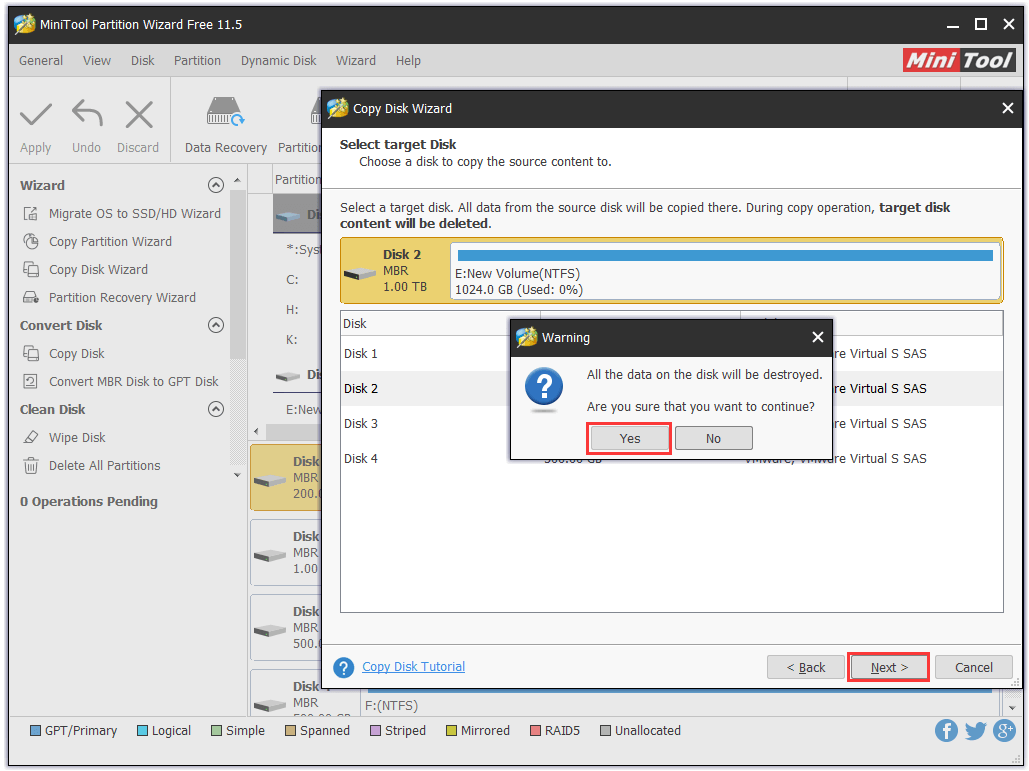
Task: Click the Mirrored legend color box
Action: [x=452, y=730]
